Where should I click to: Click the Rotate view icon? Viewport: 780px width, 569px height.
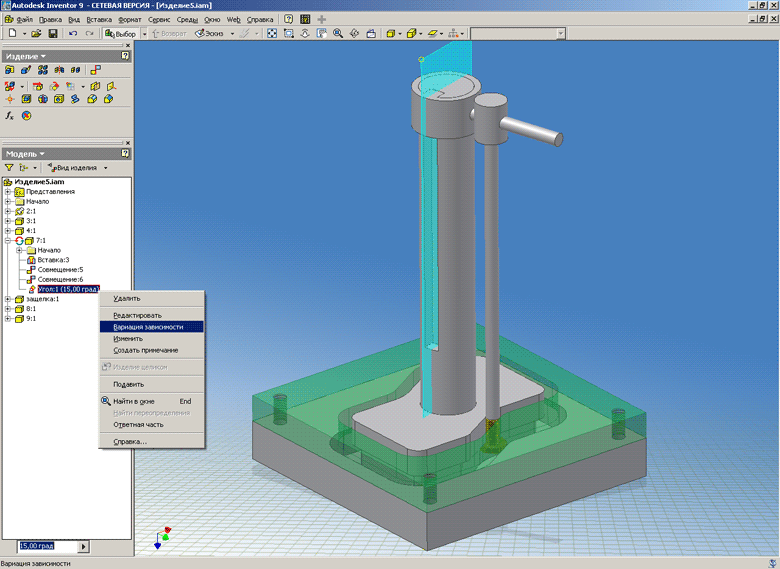[x=354, y=33]
